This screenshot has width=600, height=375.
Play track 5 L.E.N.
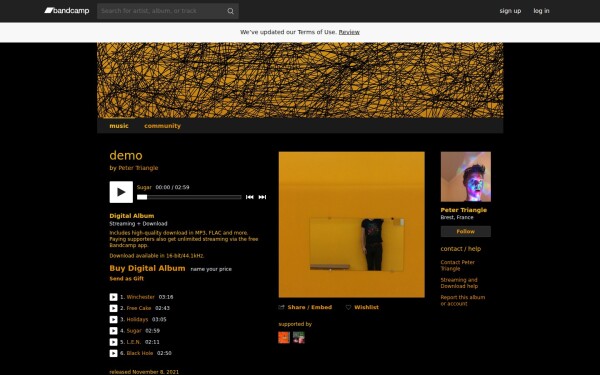[113, 342]
